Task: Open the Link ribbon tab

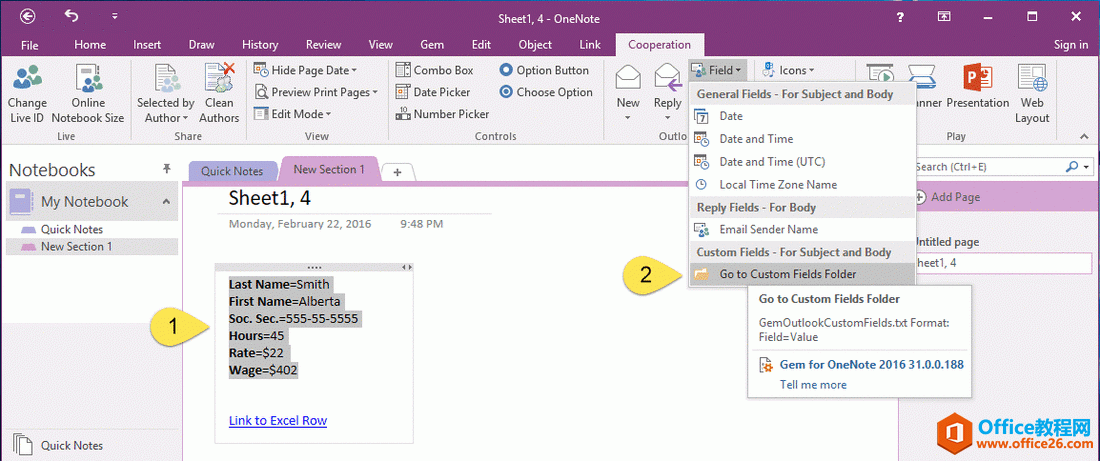Action: tap(590, 45)
